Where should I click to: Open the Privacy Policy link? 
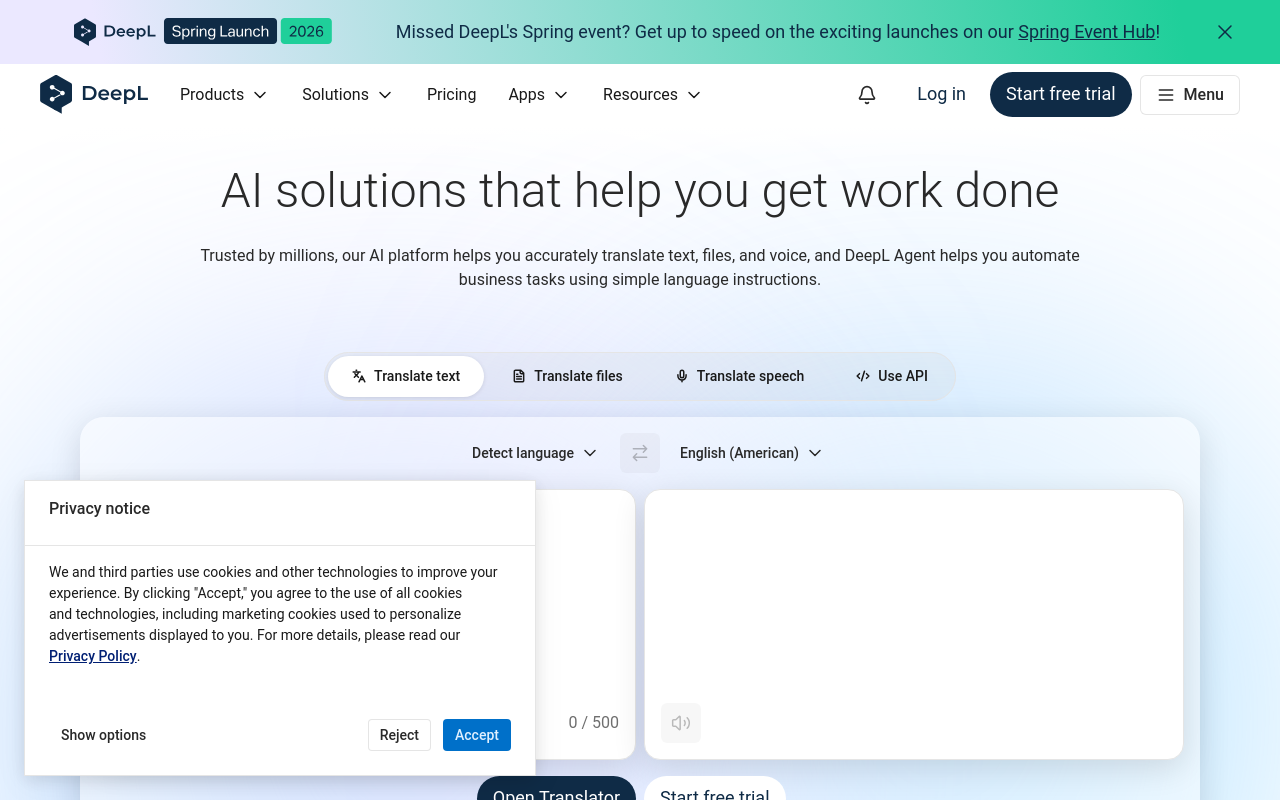click(x=93, y=656)
